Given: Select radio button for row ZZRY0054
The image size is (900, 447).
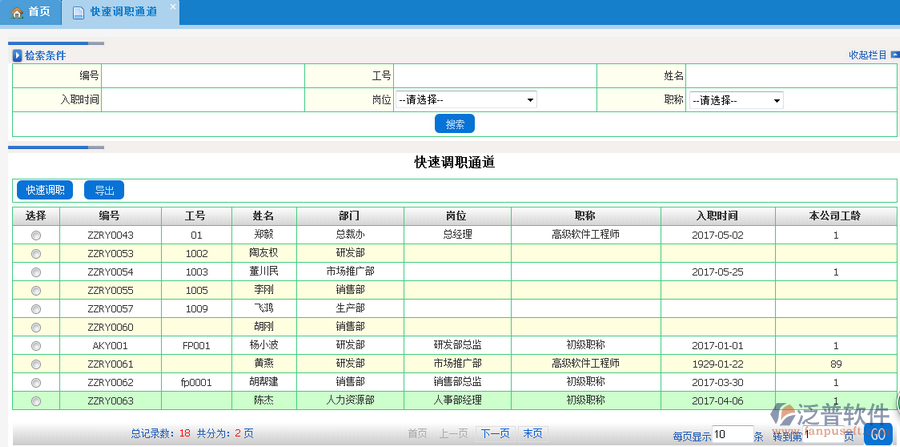Looking at the screenshot, I should click(x=36, y=272).
